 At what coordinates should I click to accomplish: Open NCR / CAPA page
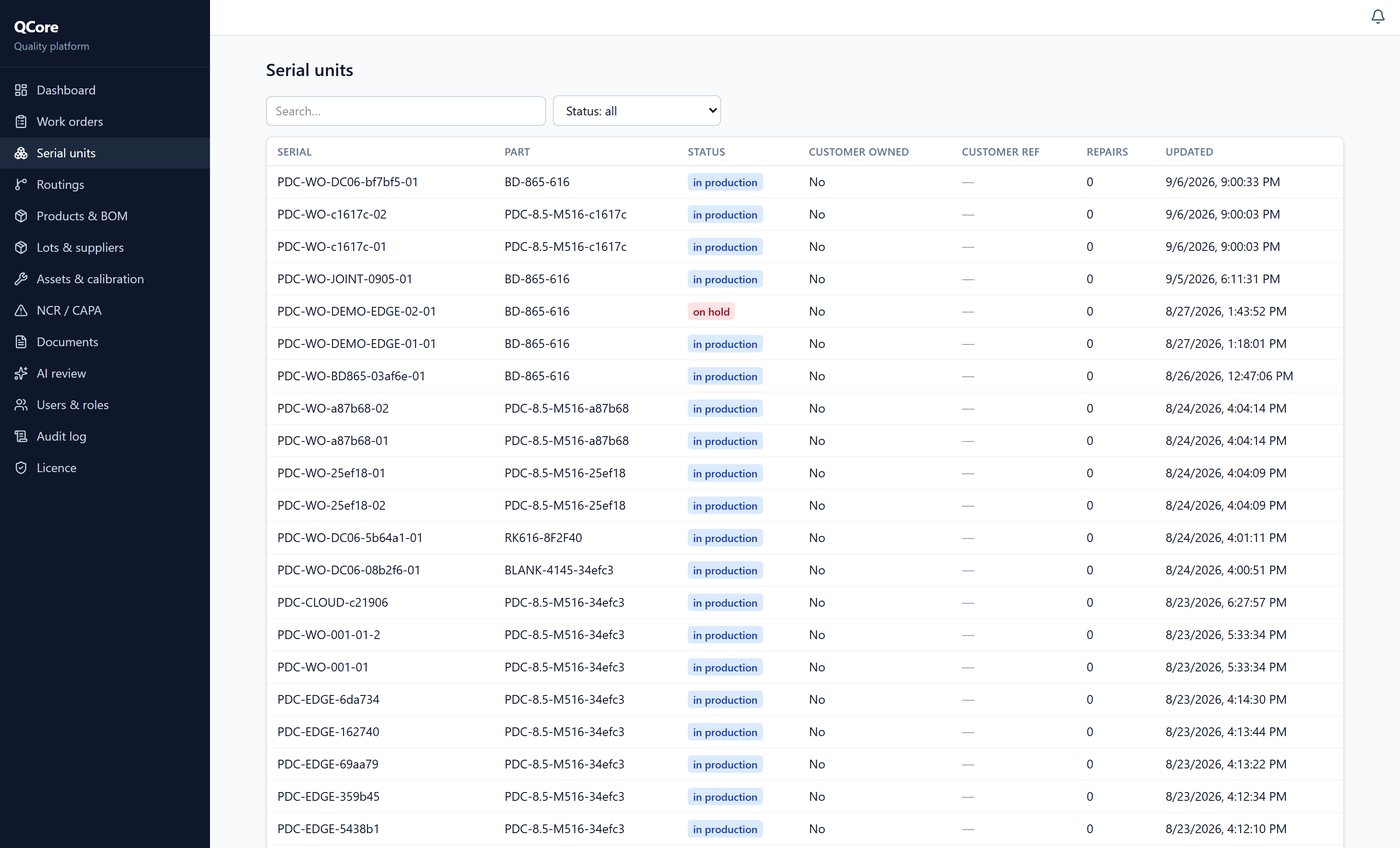(x=105, y=311)
